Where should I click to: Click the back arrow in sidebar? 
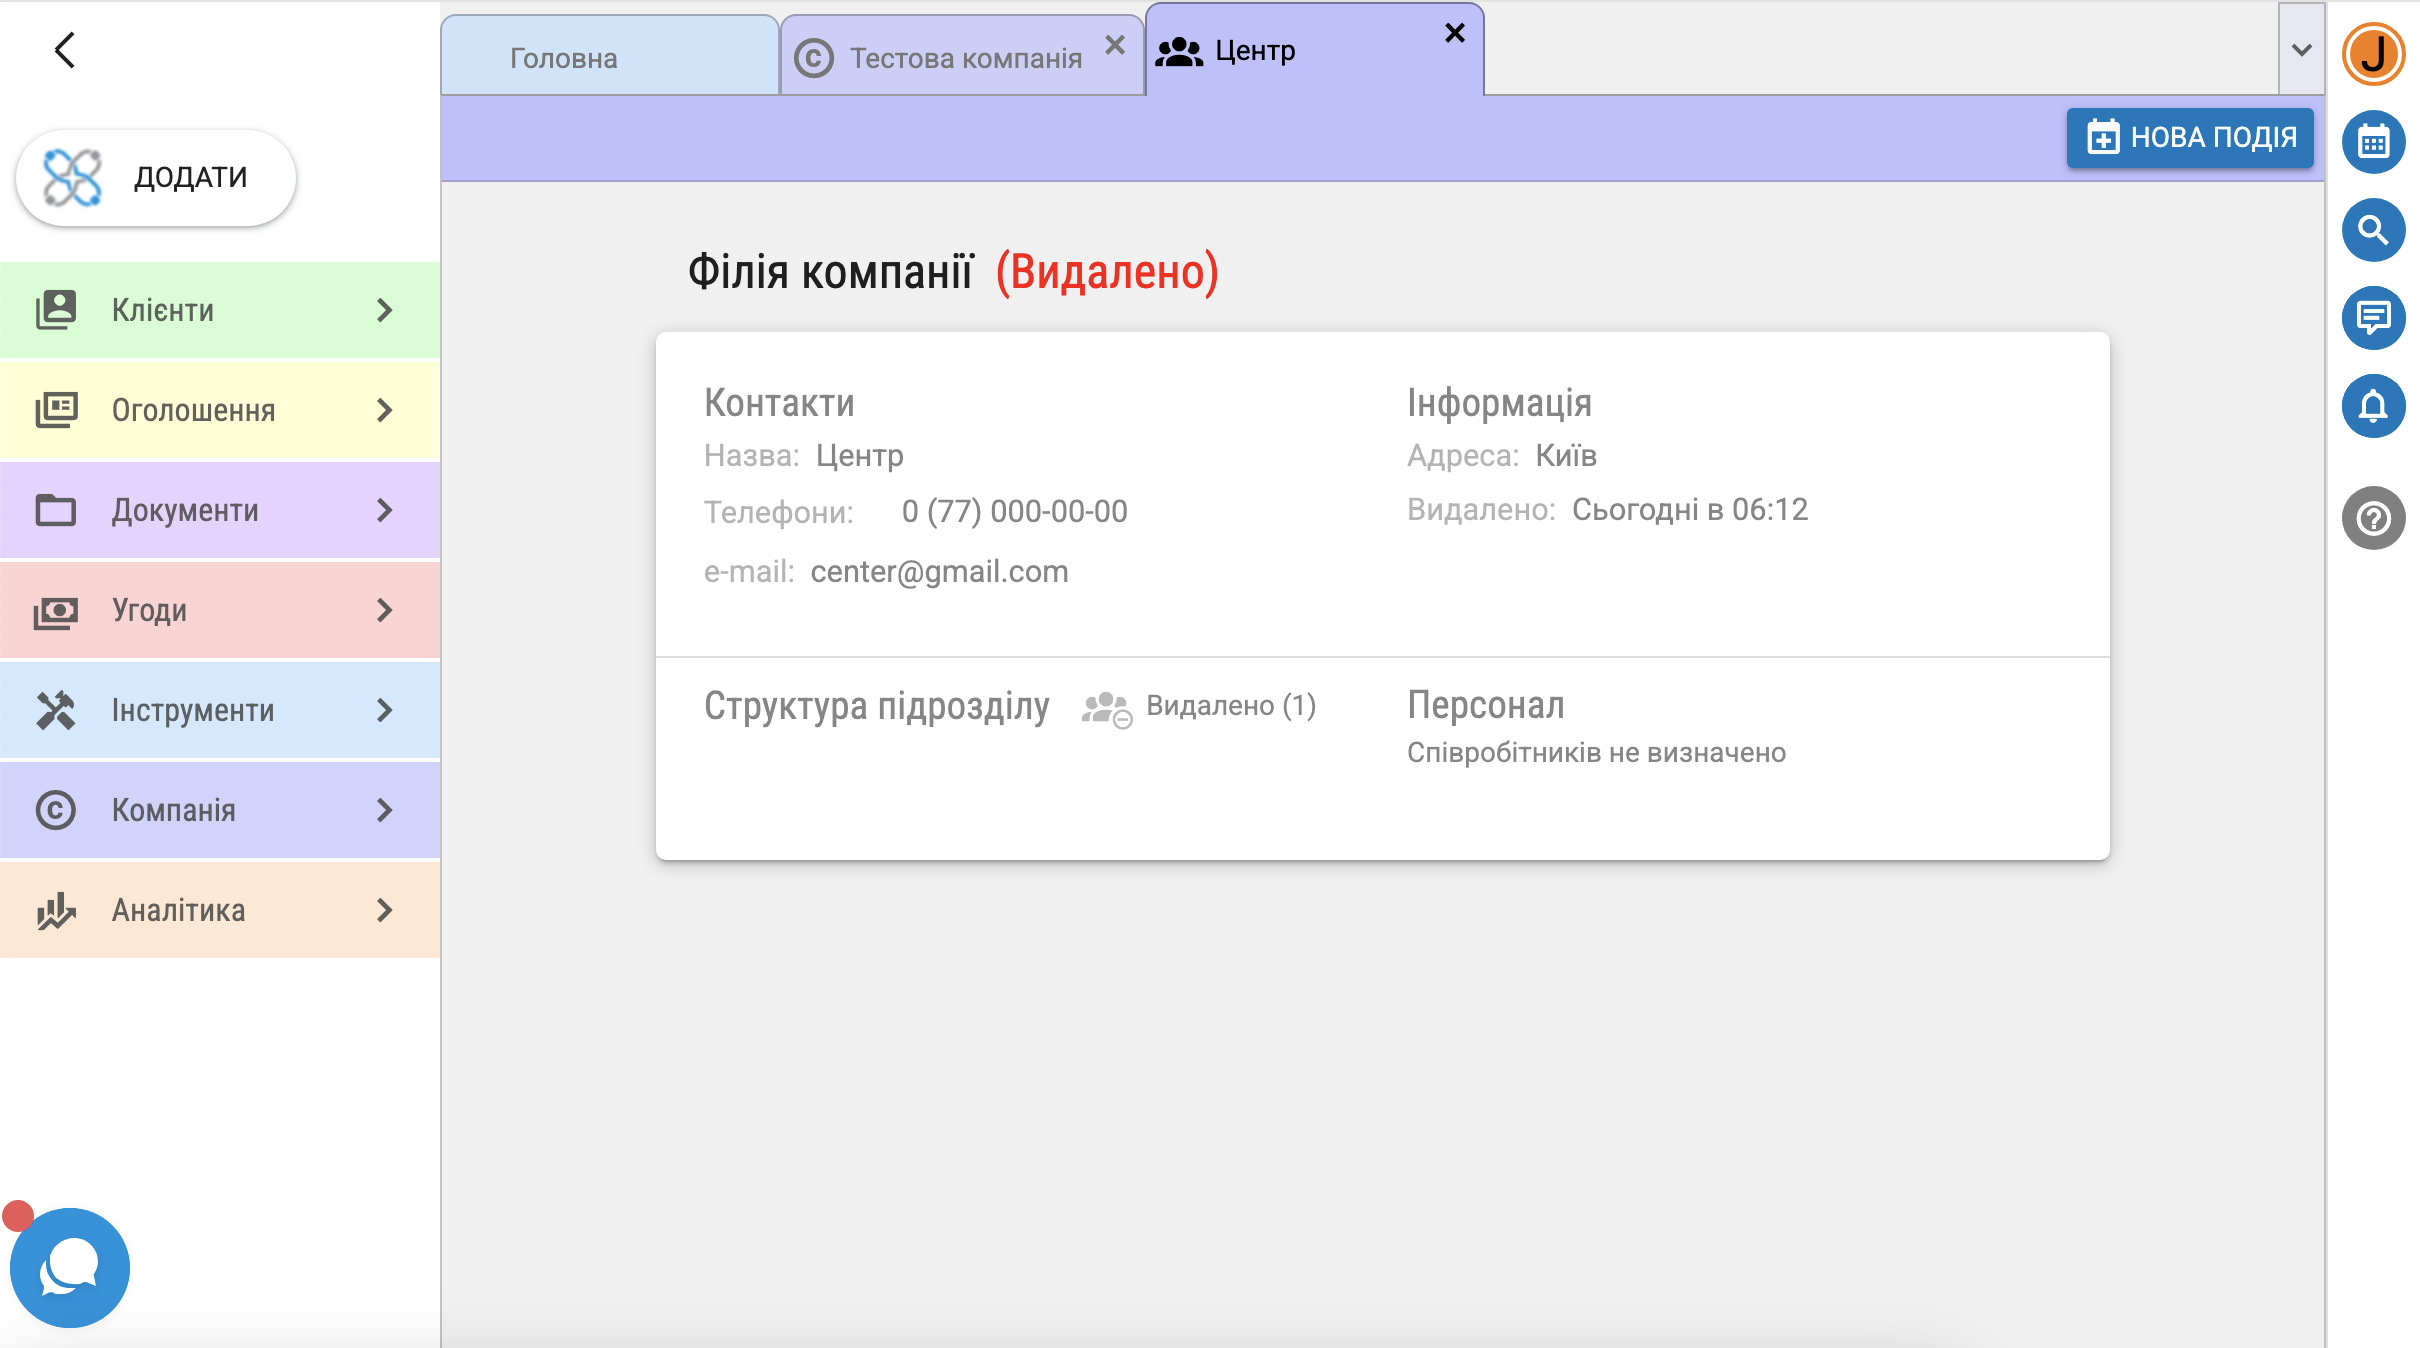(x=65, y=50)
